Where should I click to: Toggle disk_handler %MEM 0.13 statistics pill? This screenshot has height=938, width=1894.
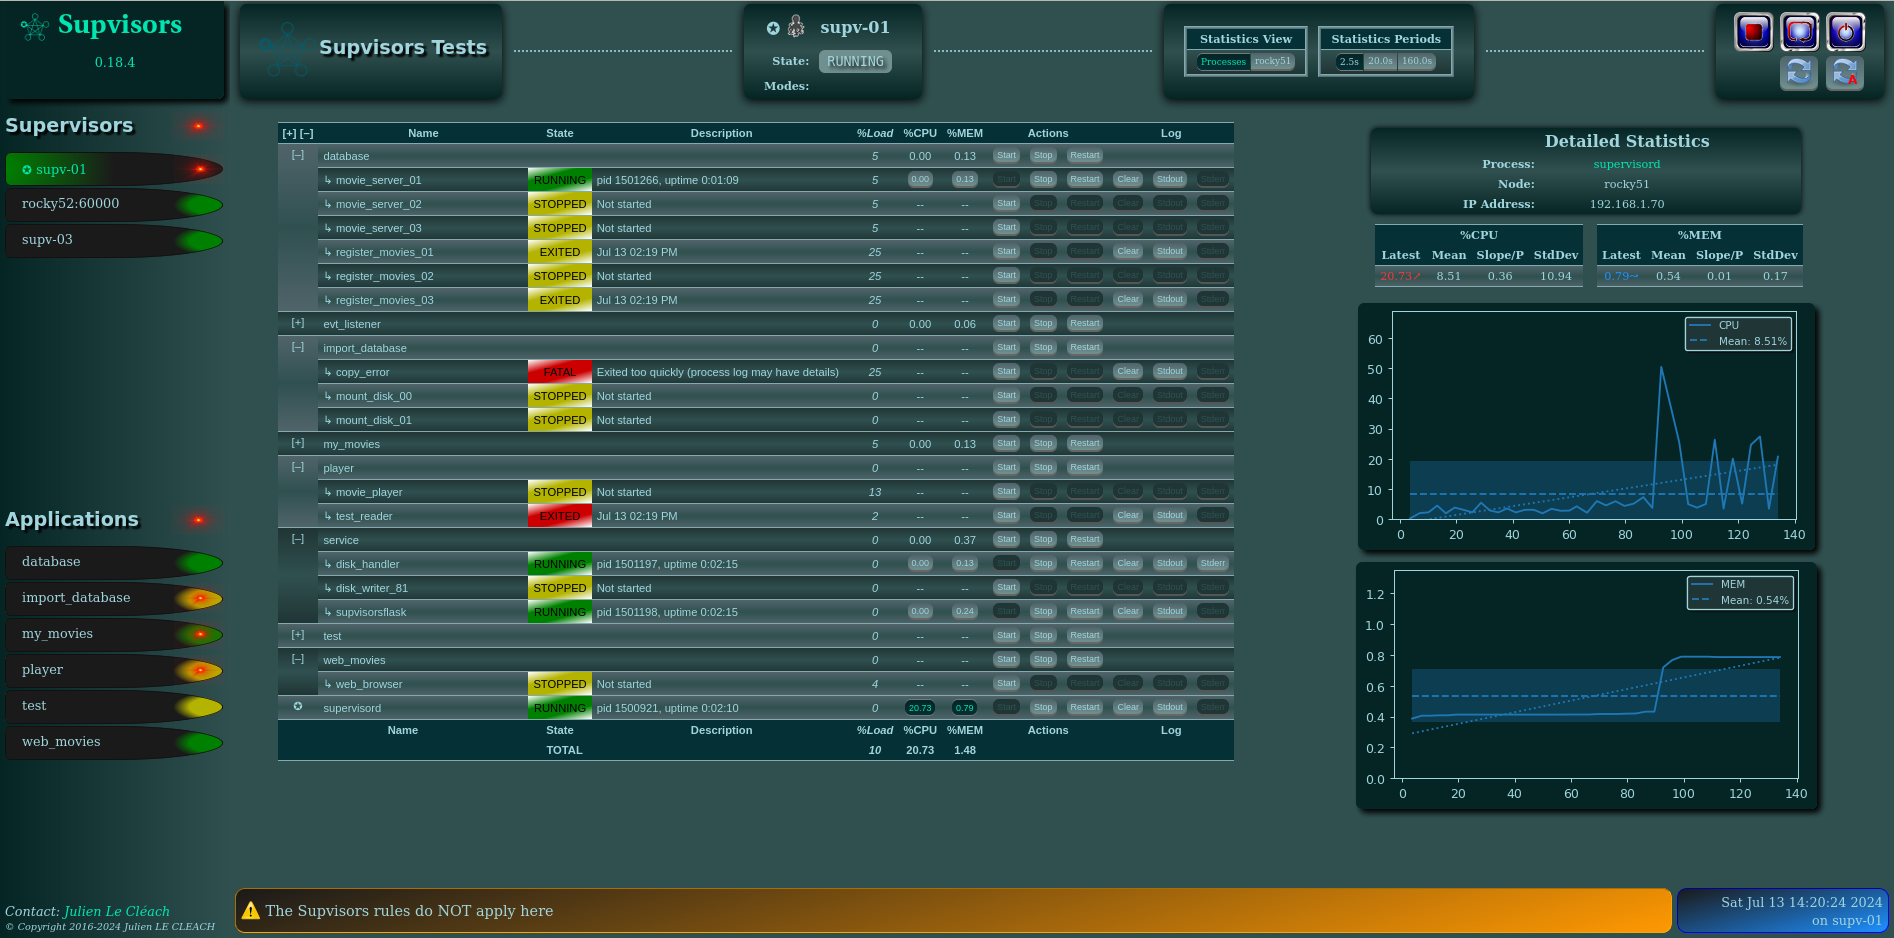(x=964, y=564)
